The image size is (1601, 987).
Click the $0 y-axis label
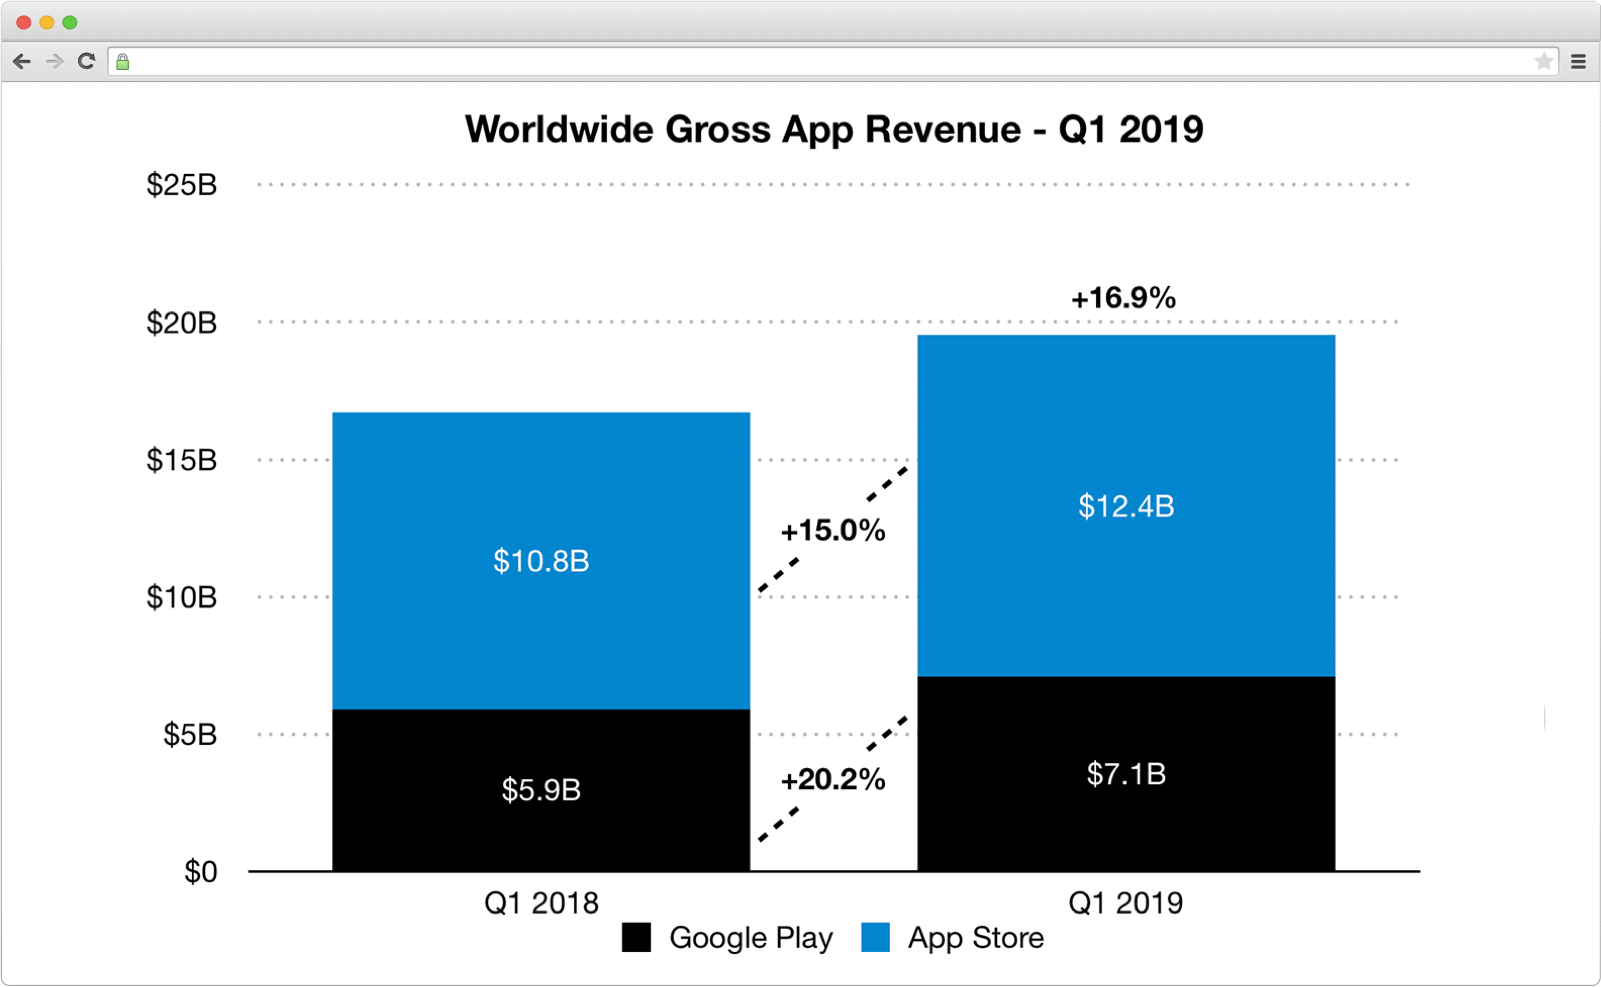point(201,872)
